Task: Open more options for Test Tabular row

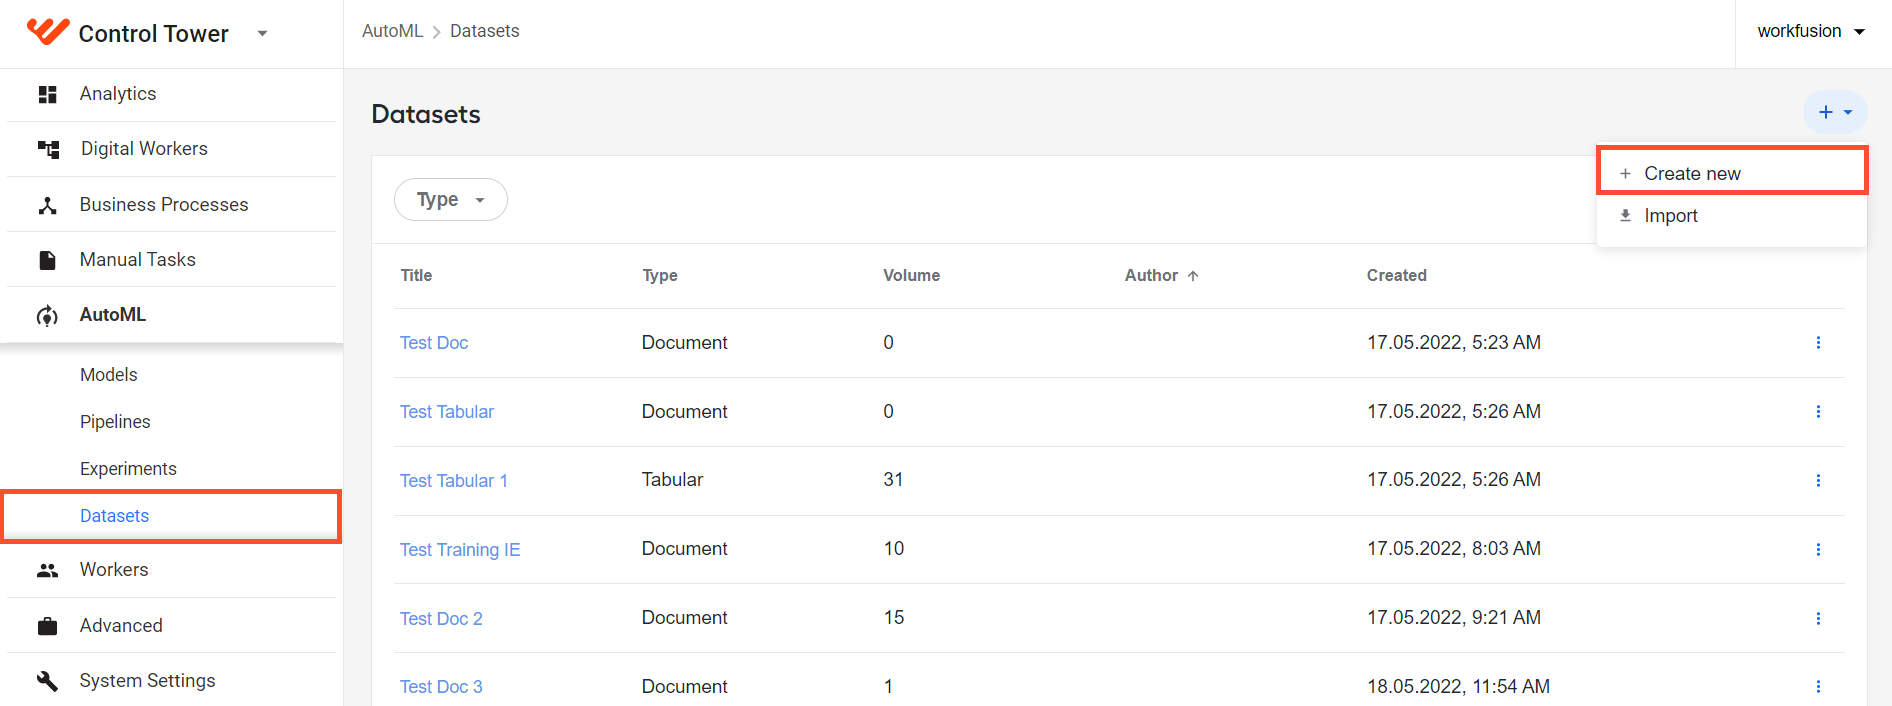Action: (1818, 412)
